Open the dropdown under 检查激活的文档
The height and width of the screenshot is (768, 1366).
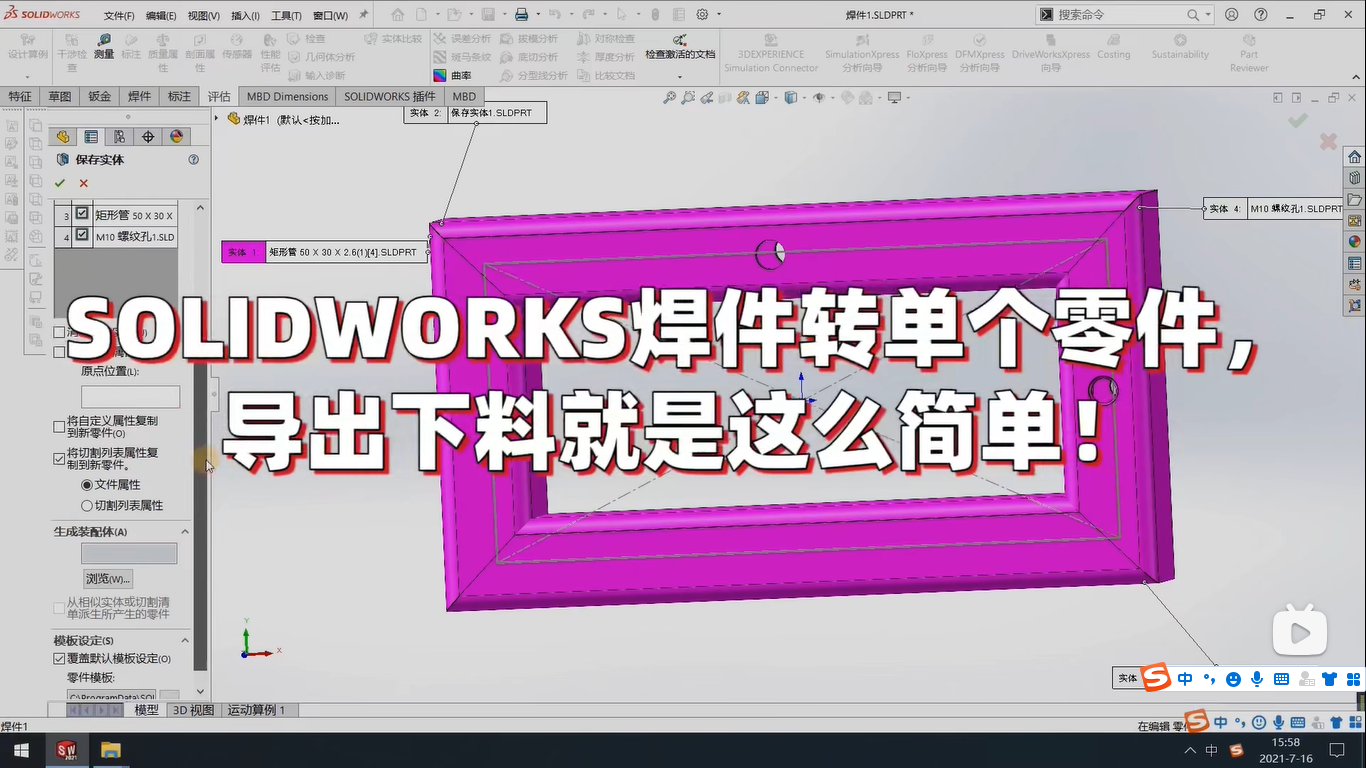coord(680,77)
